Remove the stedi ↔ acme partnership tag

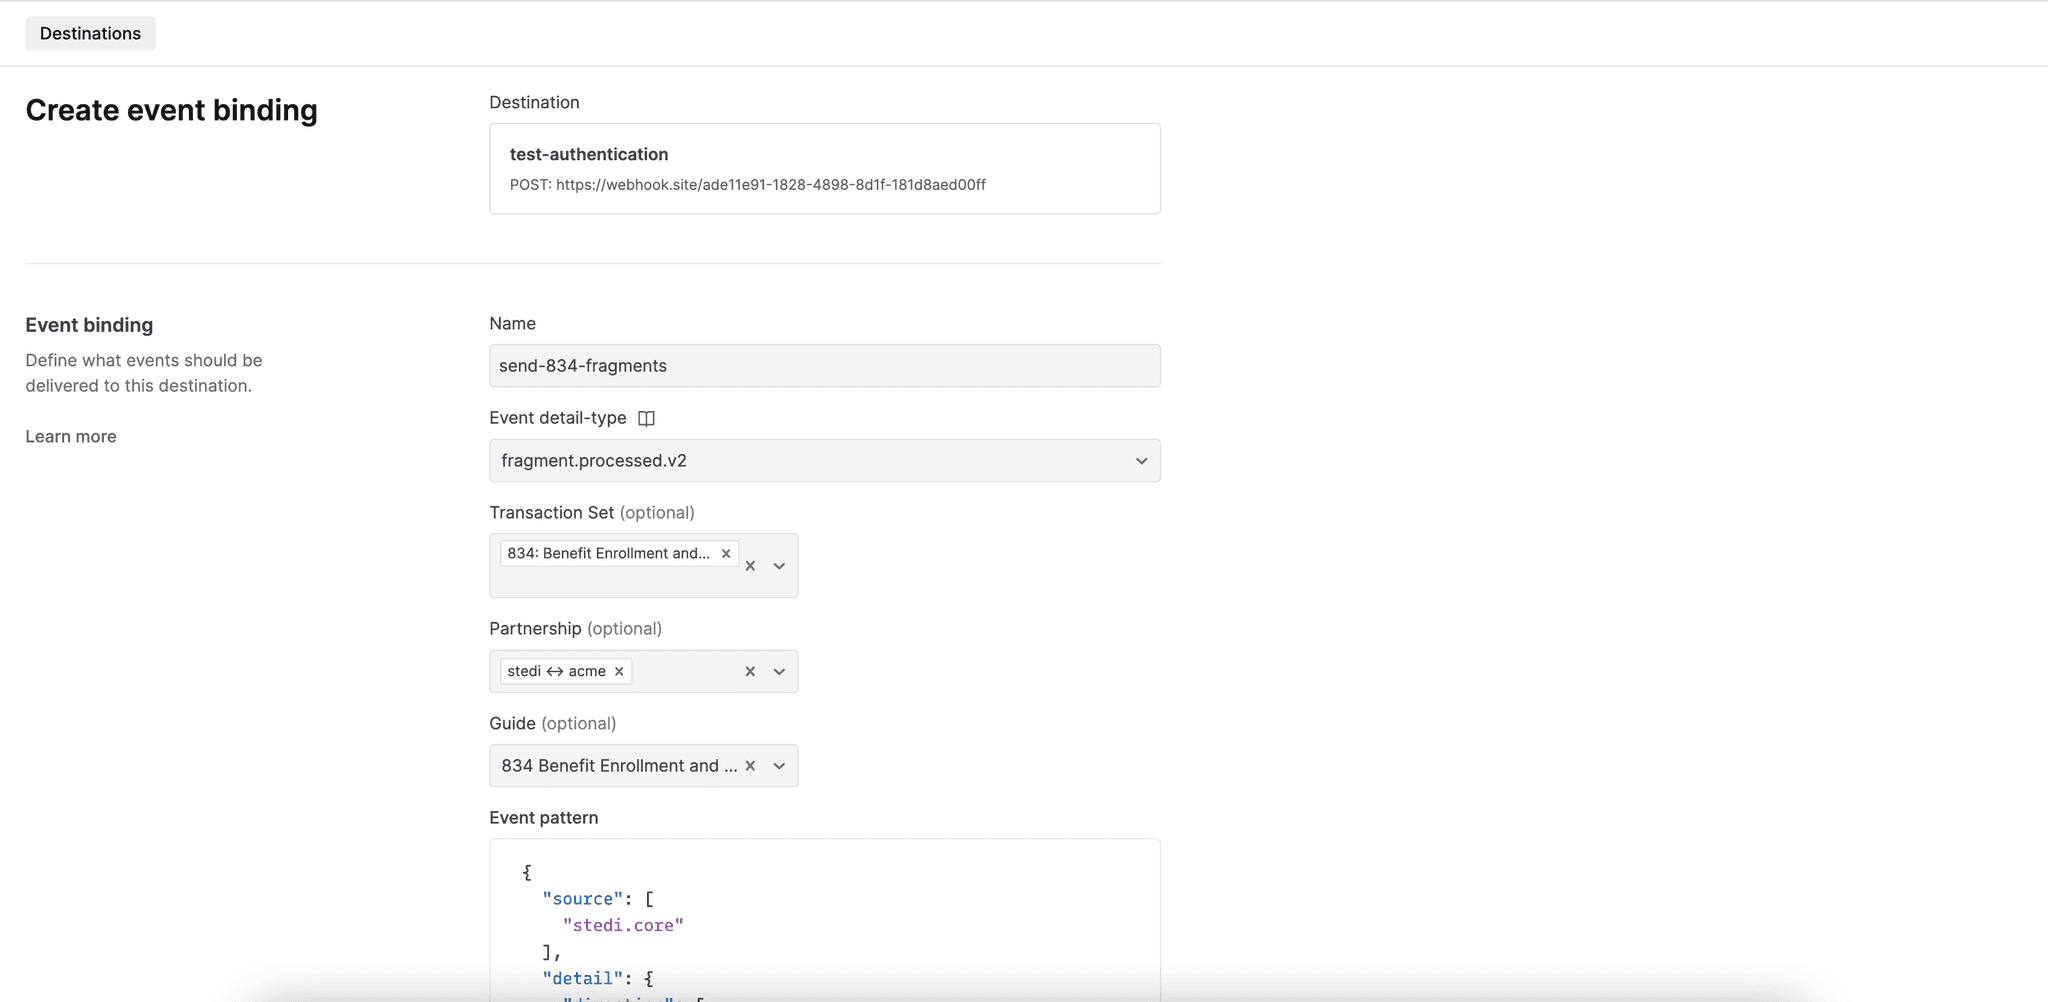coord(619,671)
